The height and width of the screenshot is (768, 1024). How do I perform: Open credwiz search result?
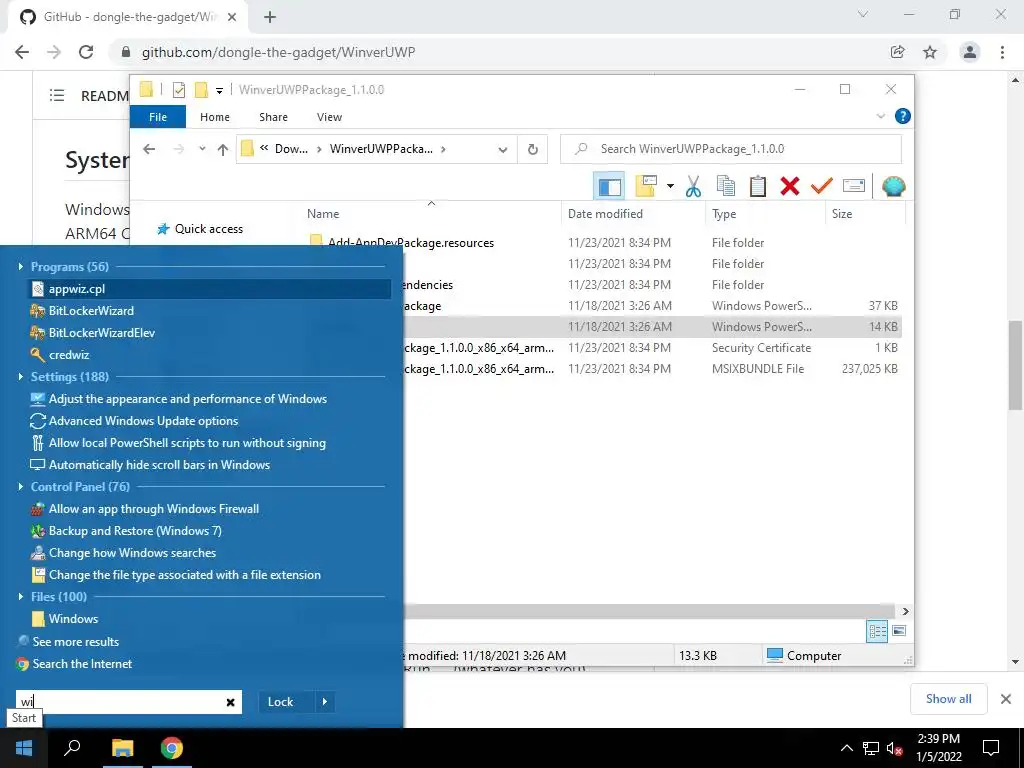69,355
